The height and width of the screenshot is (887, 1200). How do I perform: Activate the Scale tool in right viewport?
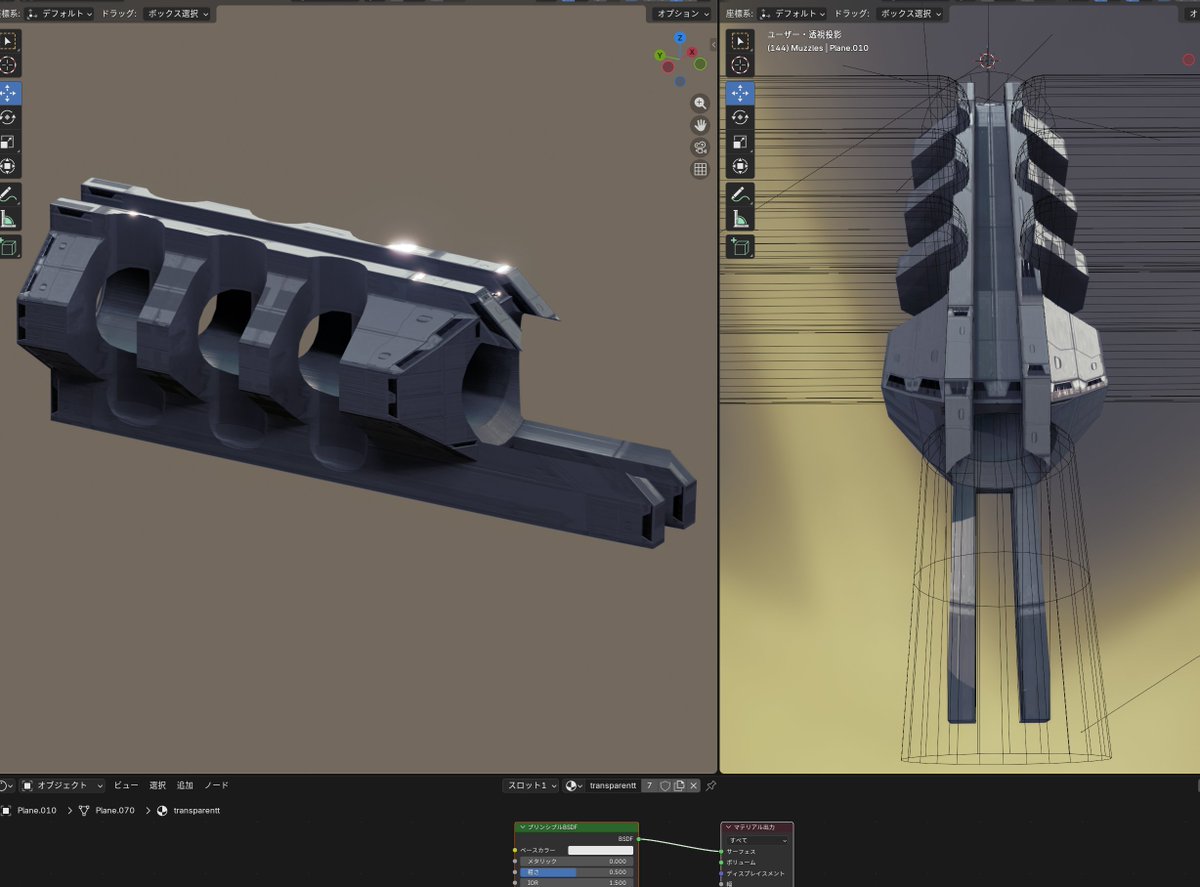(x=740, y=142)
